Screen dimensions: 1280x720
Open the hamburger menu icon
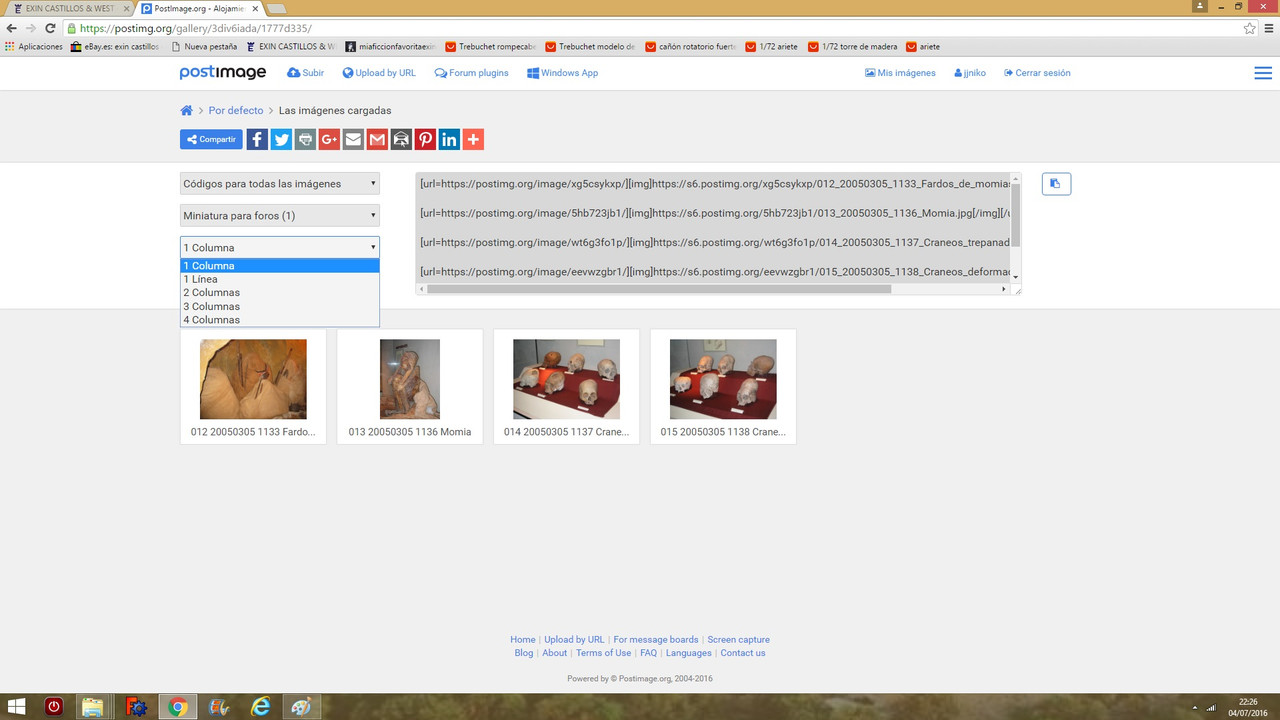click(x=1263, y=73)
